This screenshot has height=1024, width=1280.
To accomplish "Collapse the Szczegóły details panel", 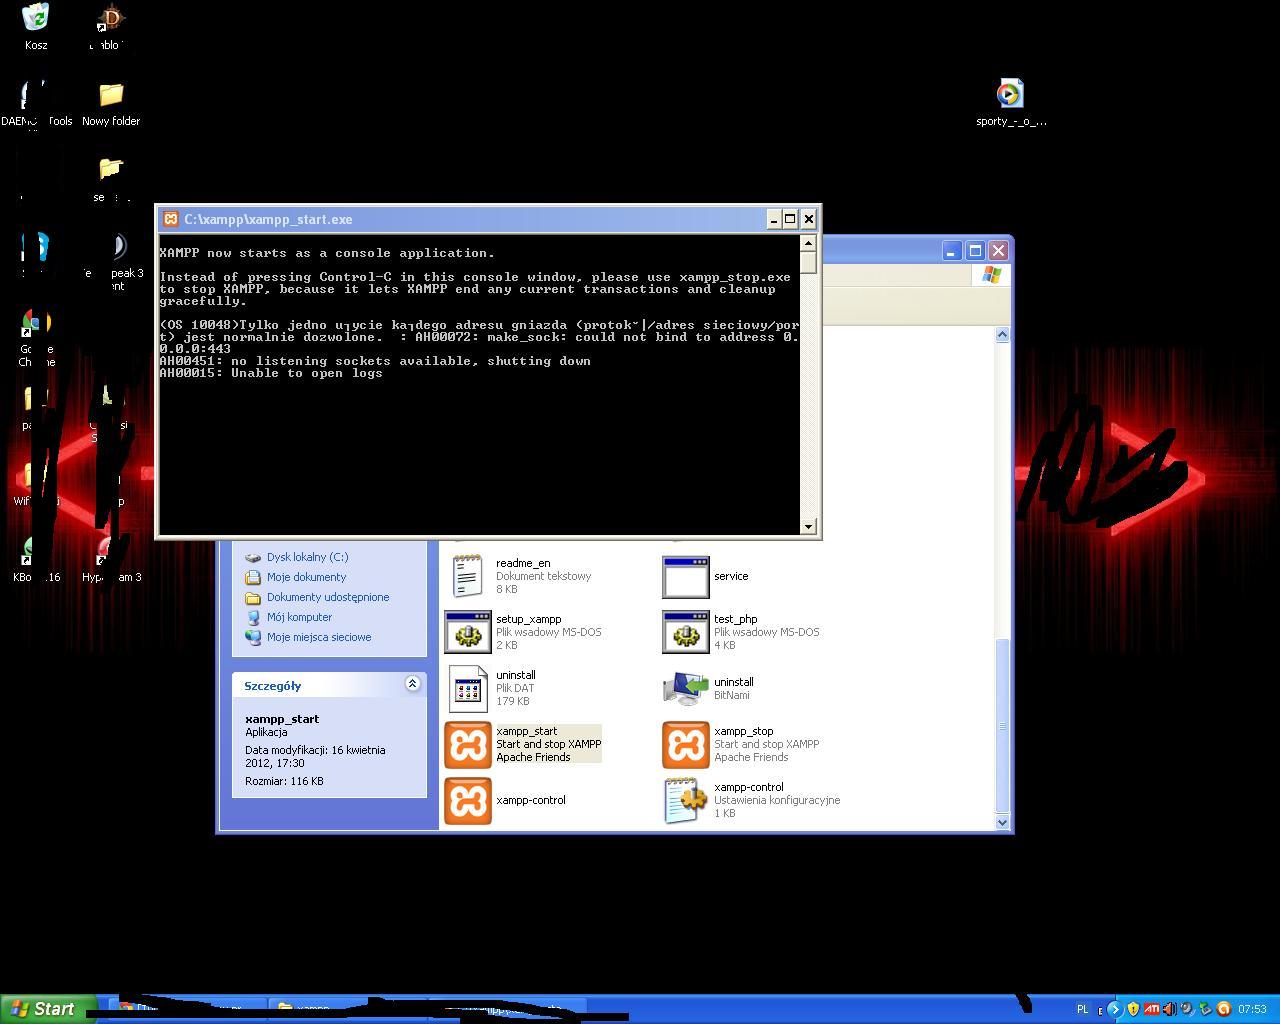I will point(412,684).
